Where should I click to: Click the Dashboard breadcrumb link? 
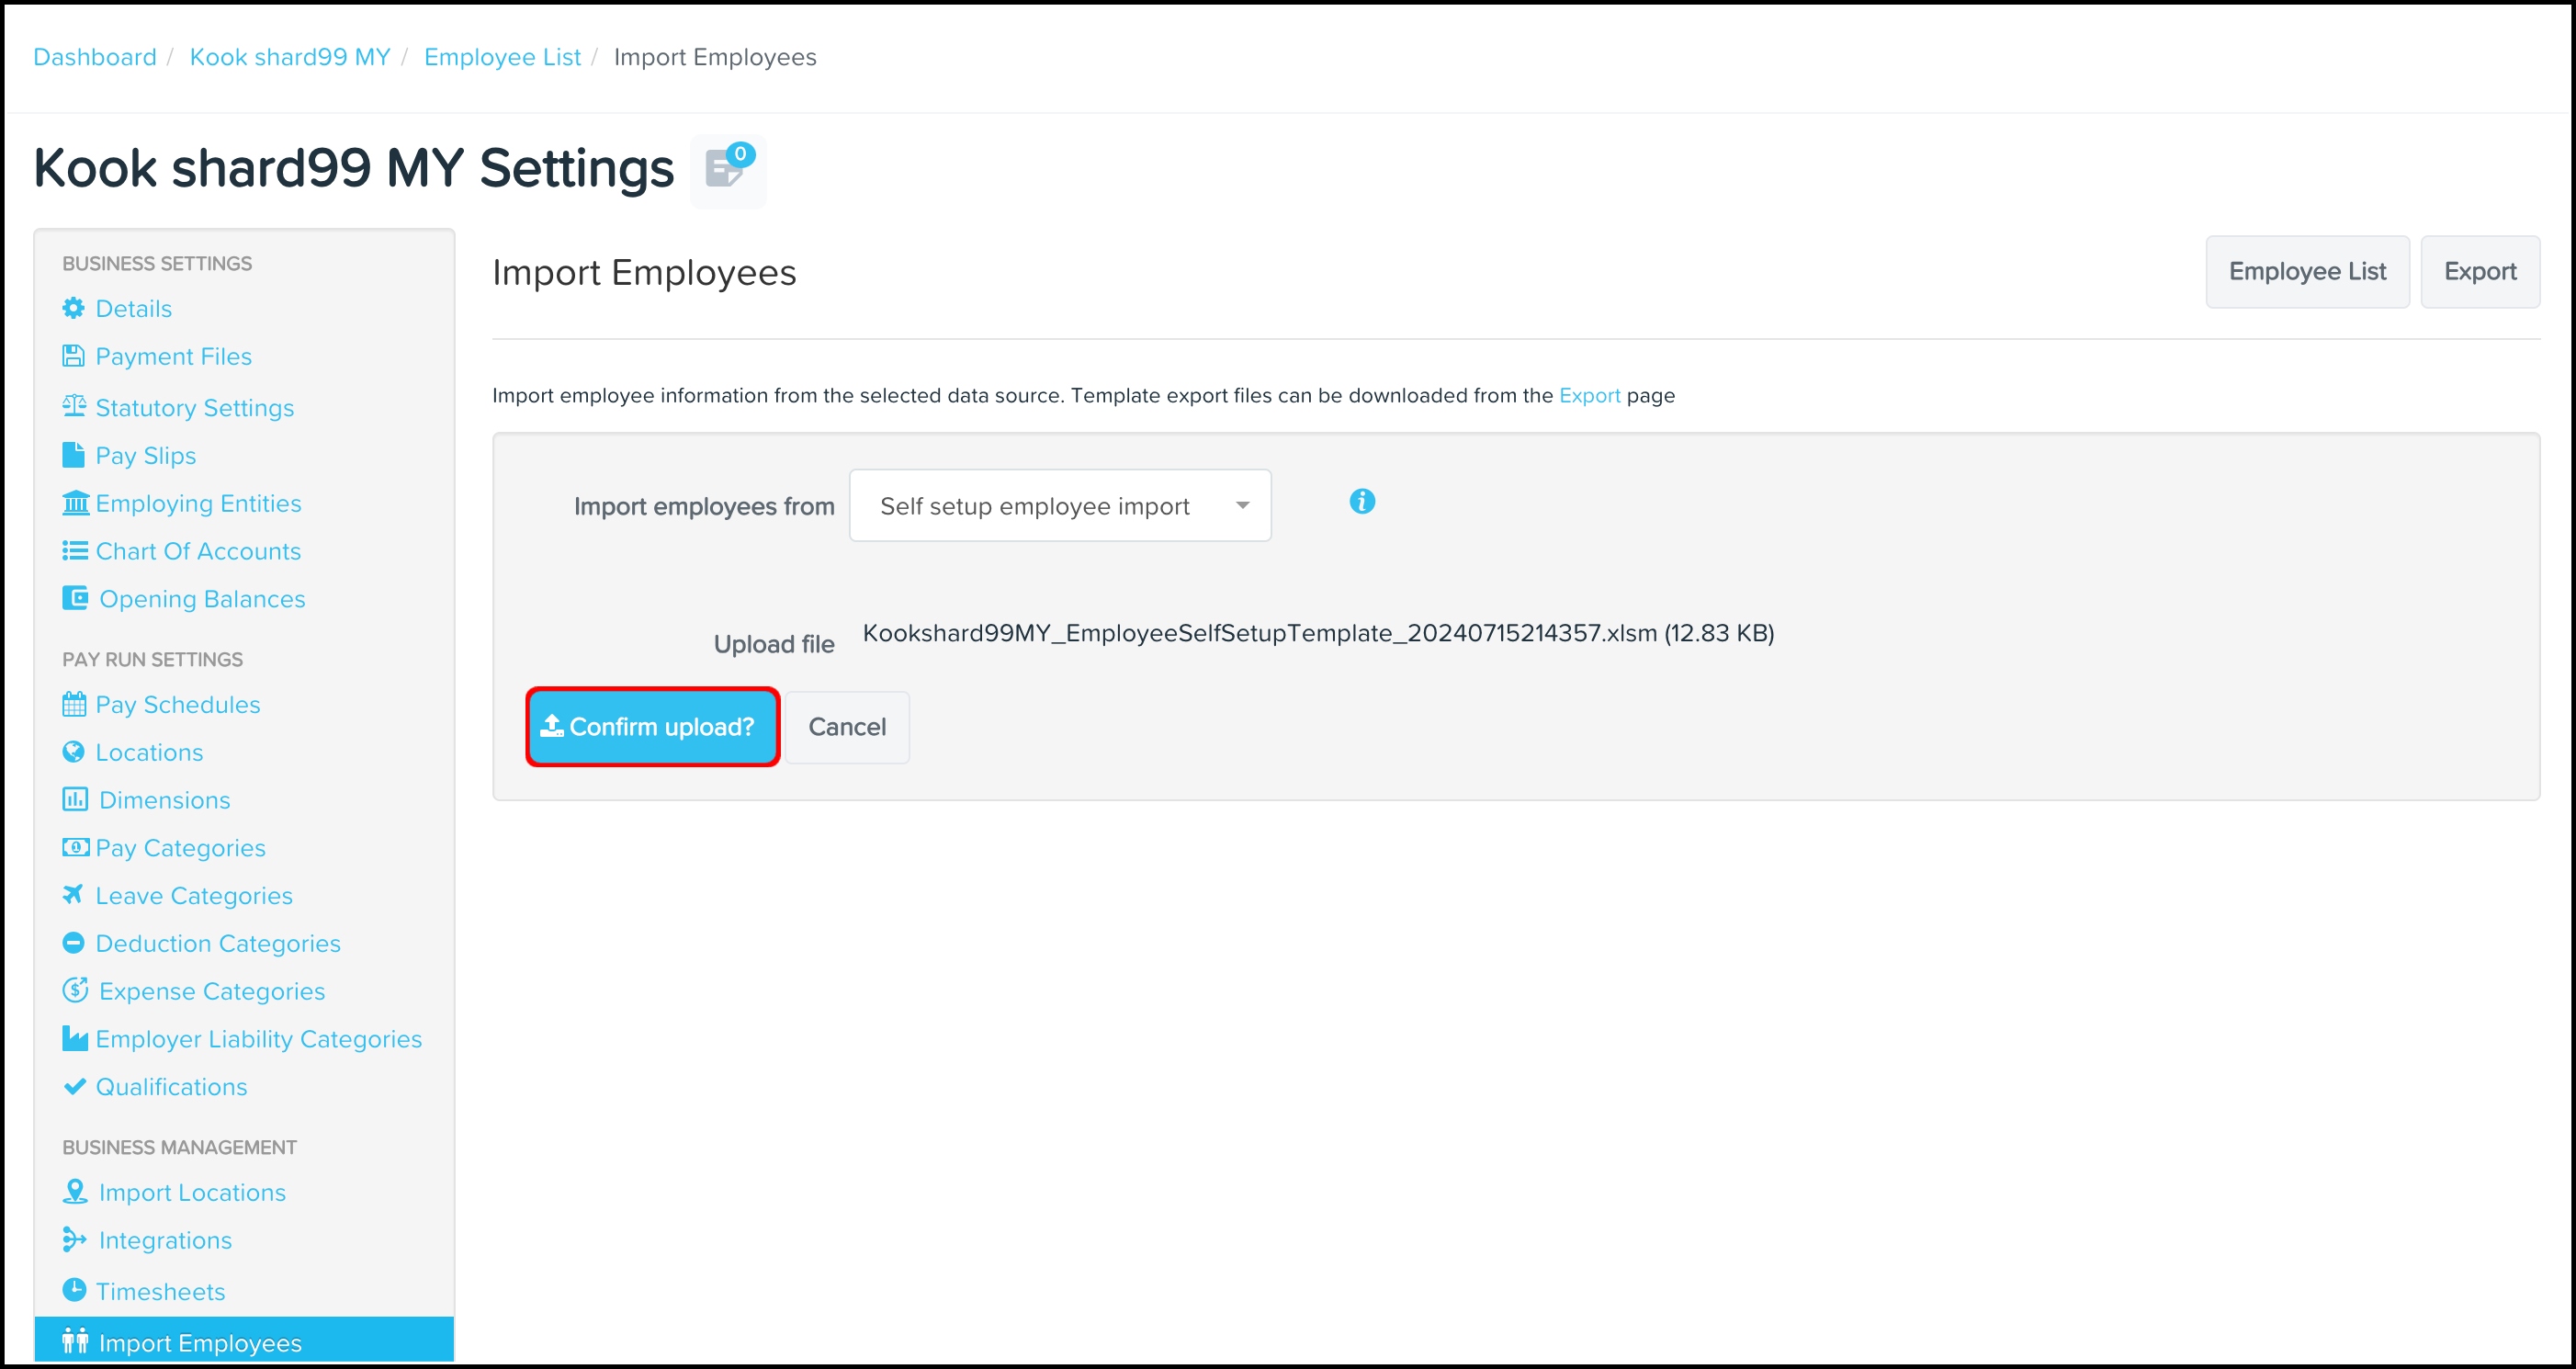point(95,57)
